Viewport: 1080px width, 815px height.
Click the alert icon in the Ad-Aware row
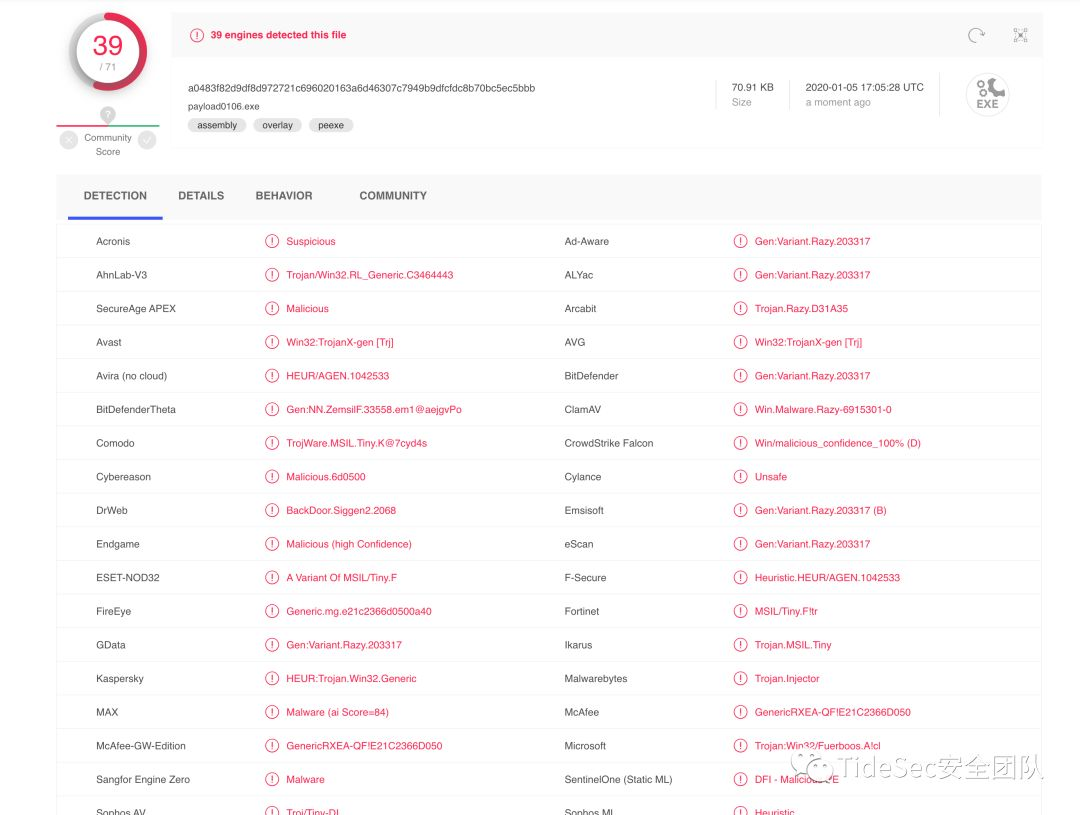click(x=740, y=241)
